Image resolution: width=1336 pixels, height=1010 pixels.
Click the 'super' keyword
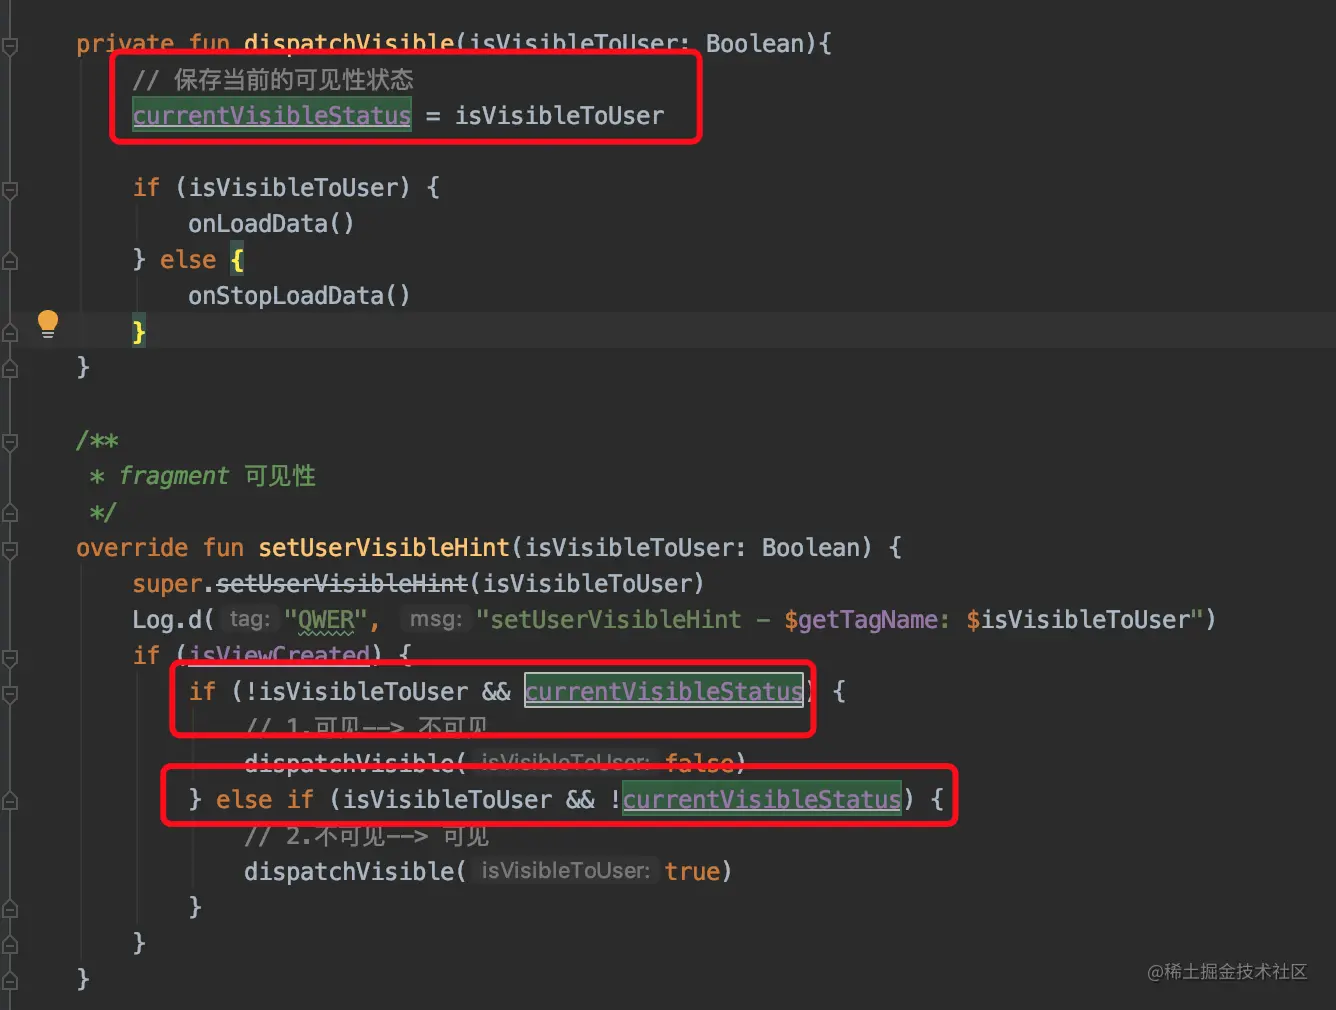[167, 584]
